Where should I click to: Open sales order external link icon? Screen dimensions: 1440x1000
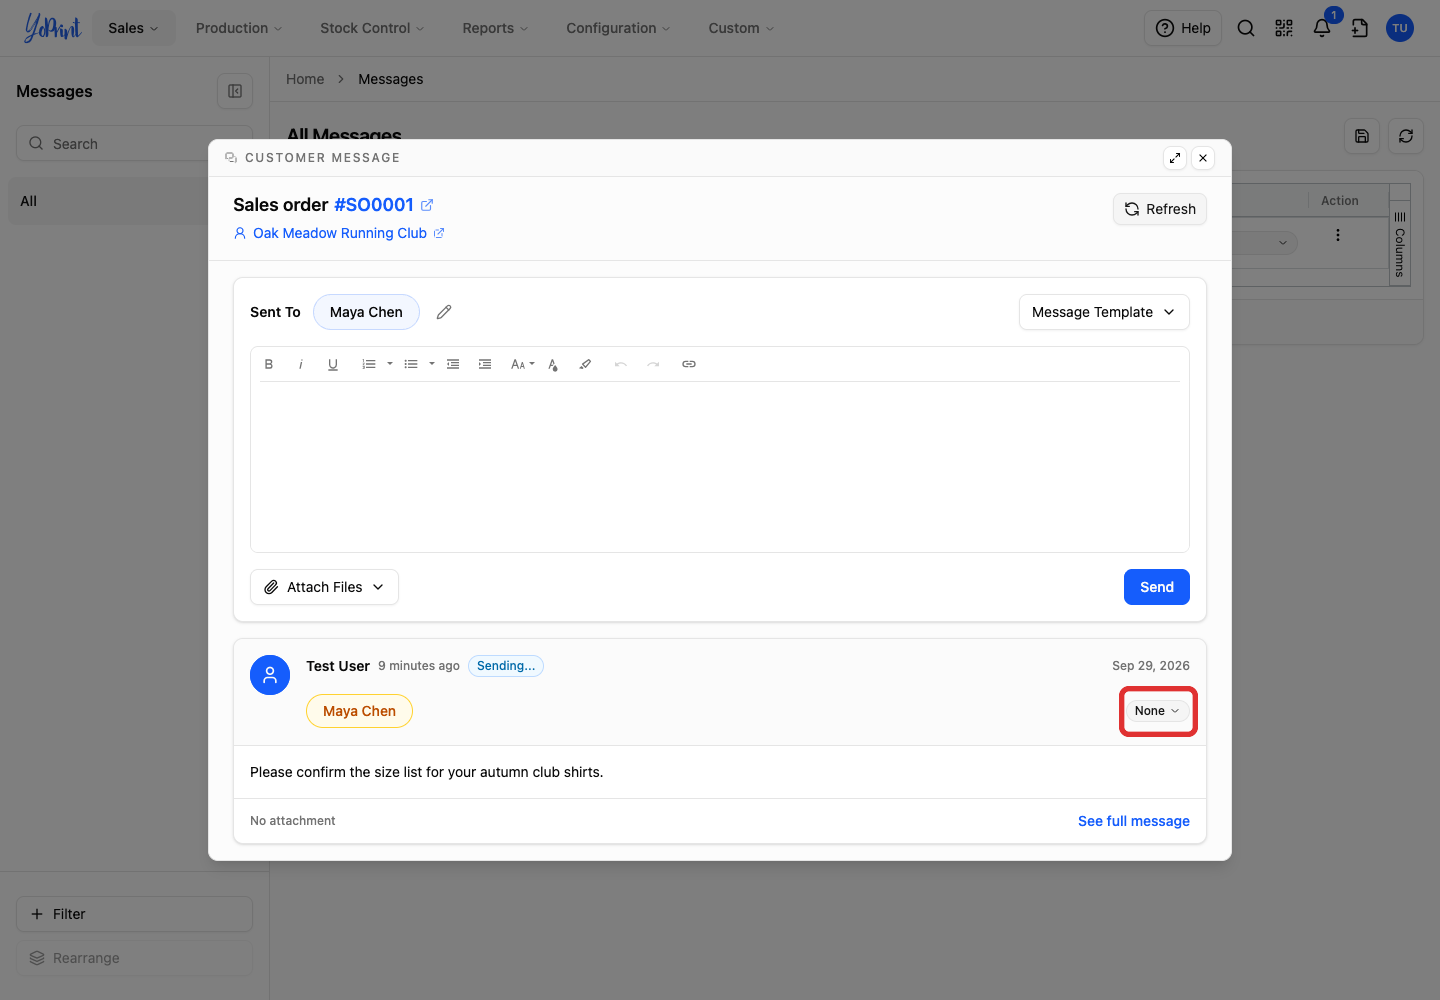(427, 205)
